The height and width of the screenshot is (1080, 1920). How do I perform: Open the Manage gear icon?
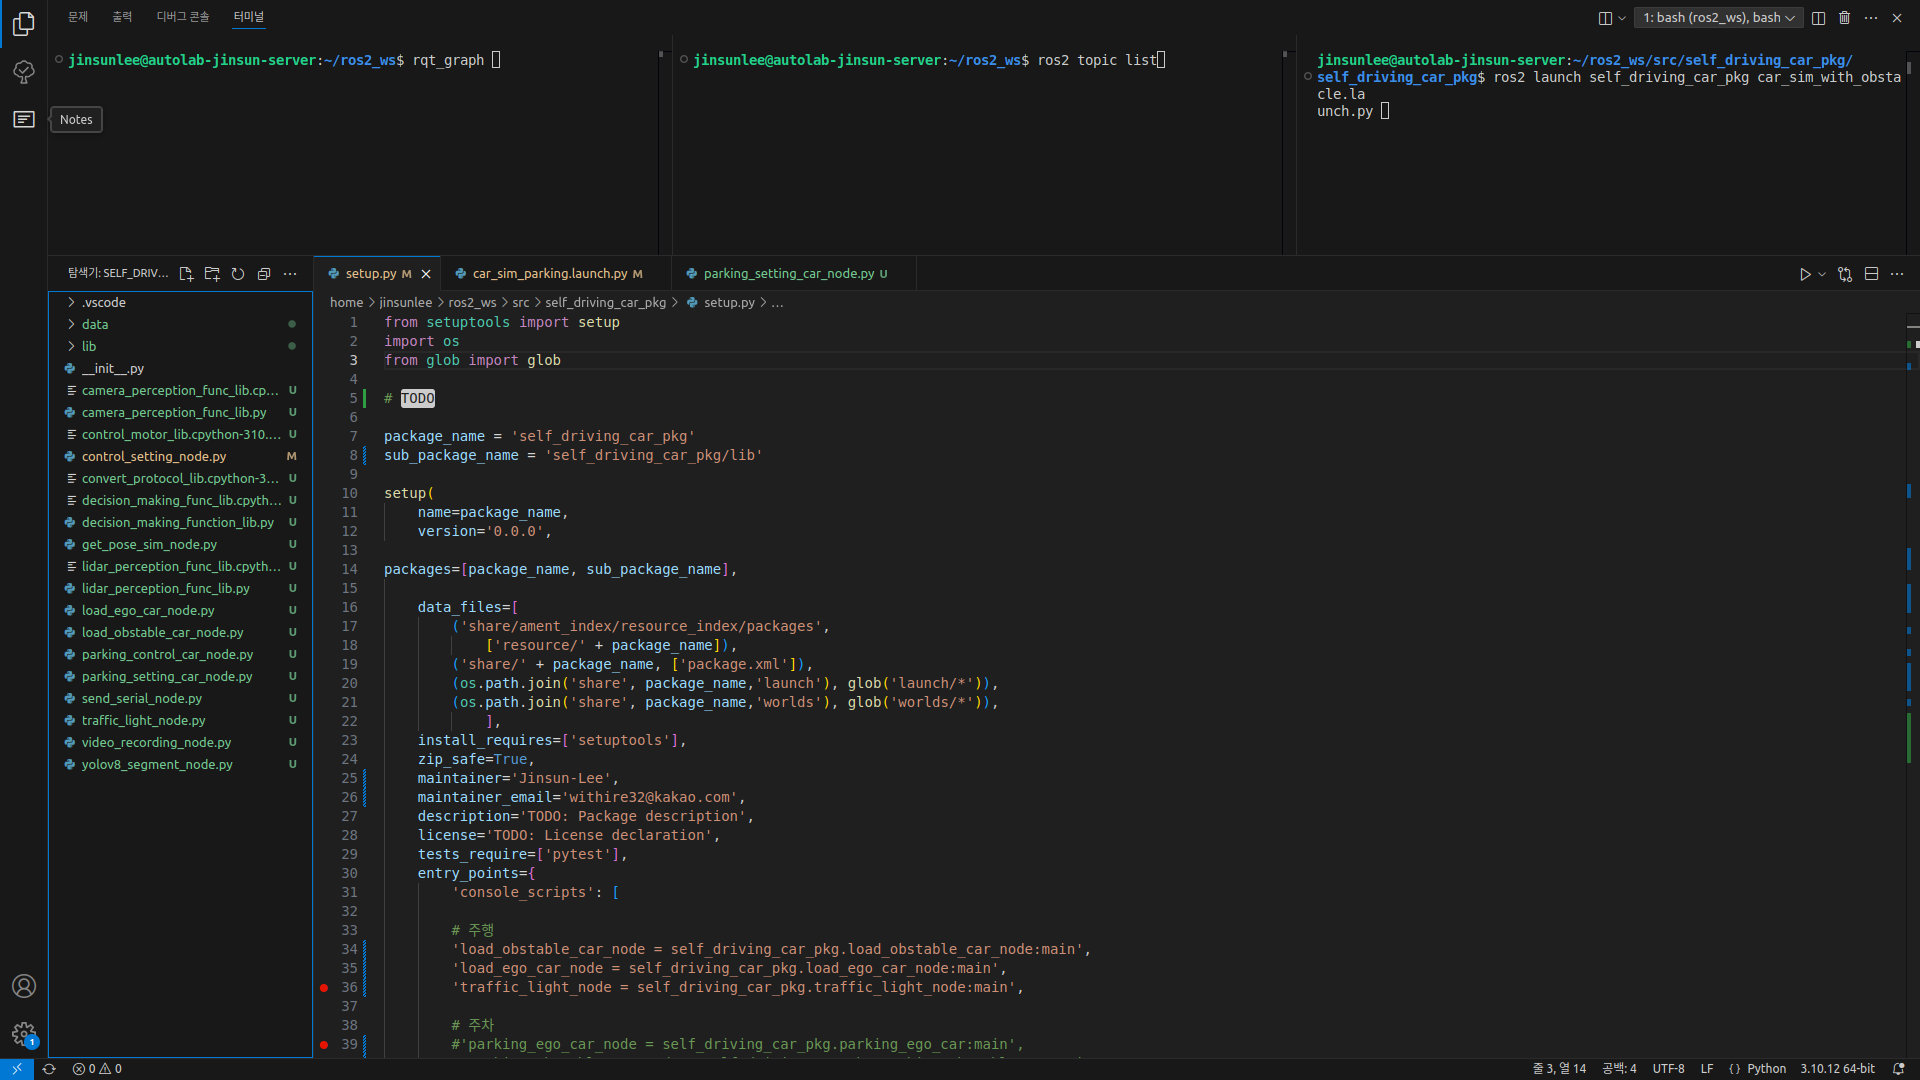pos(24,1034)
